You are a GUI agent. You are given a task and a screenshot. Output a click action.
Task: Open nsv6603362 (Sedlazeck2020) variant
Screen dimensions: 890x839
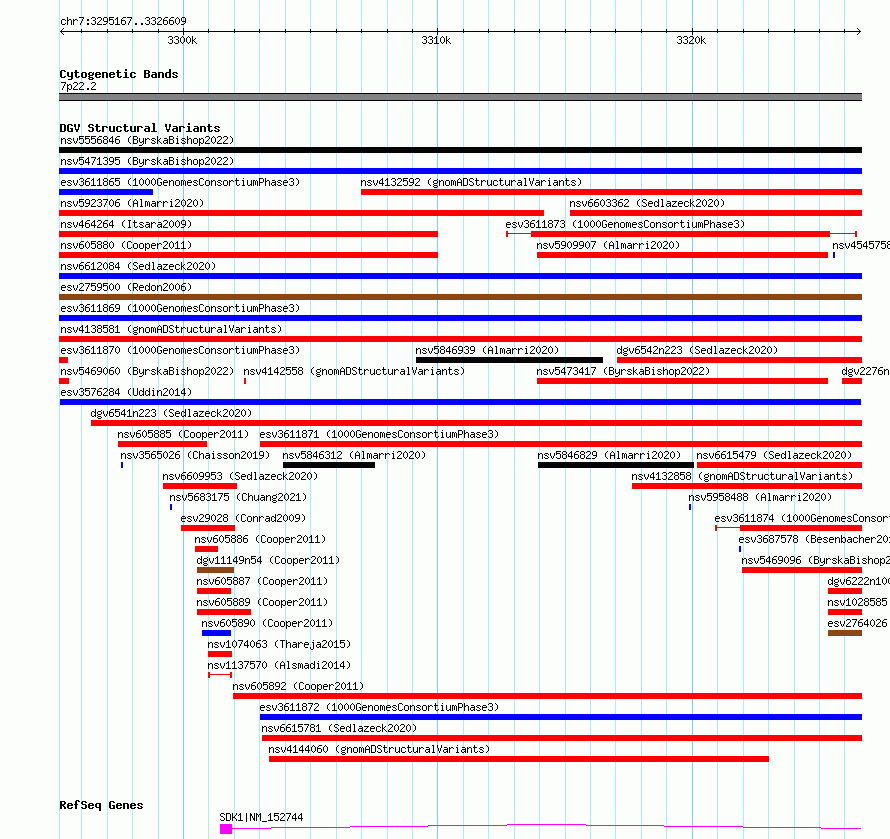(648, 203)
